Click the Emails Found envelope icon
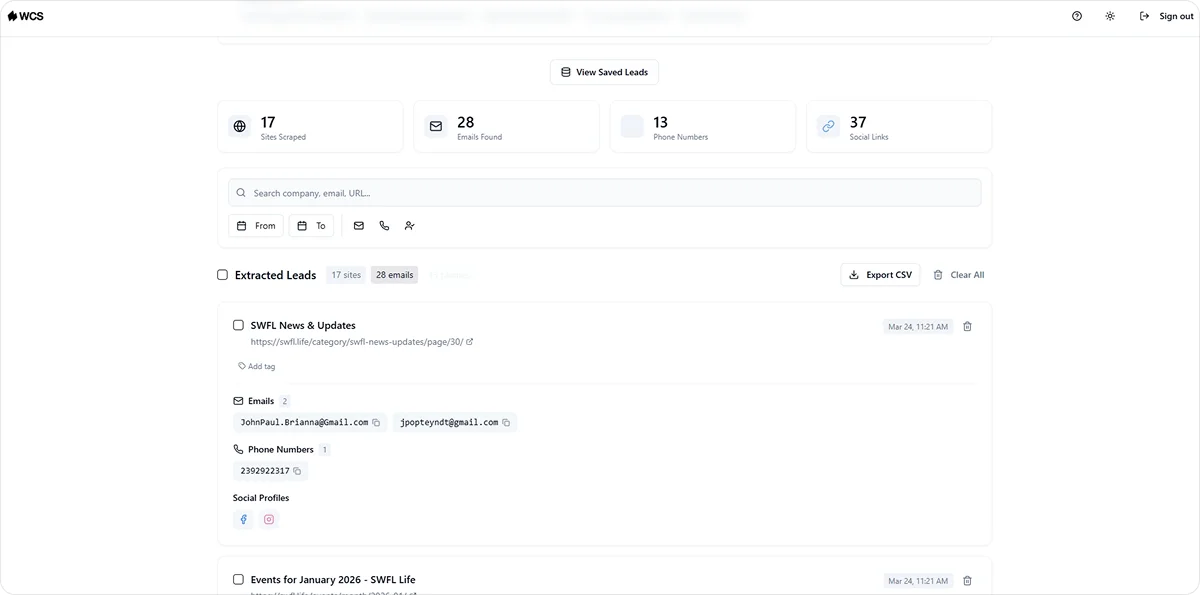The image size is (1200, 595). (x=435, y=126)
